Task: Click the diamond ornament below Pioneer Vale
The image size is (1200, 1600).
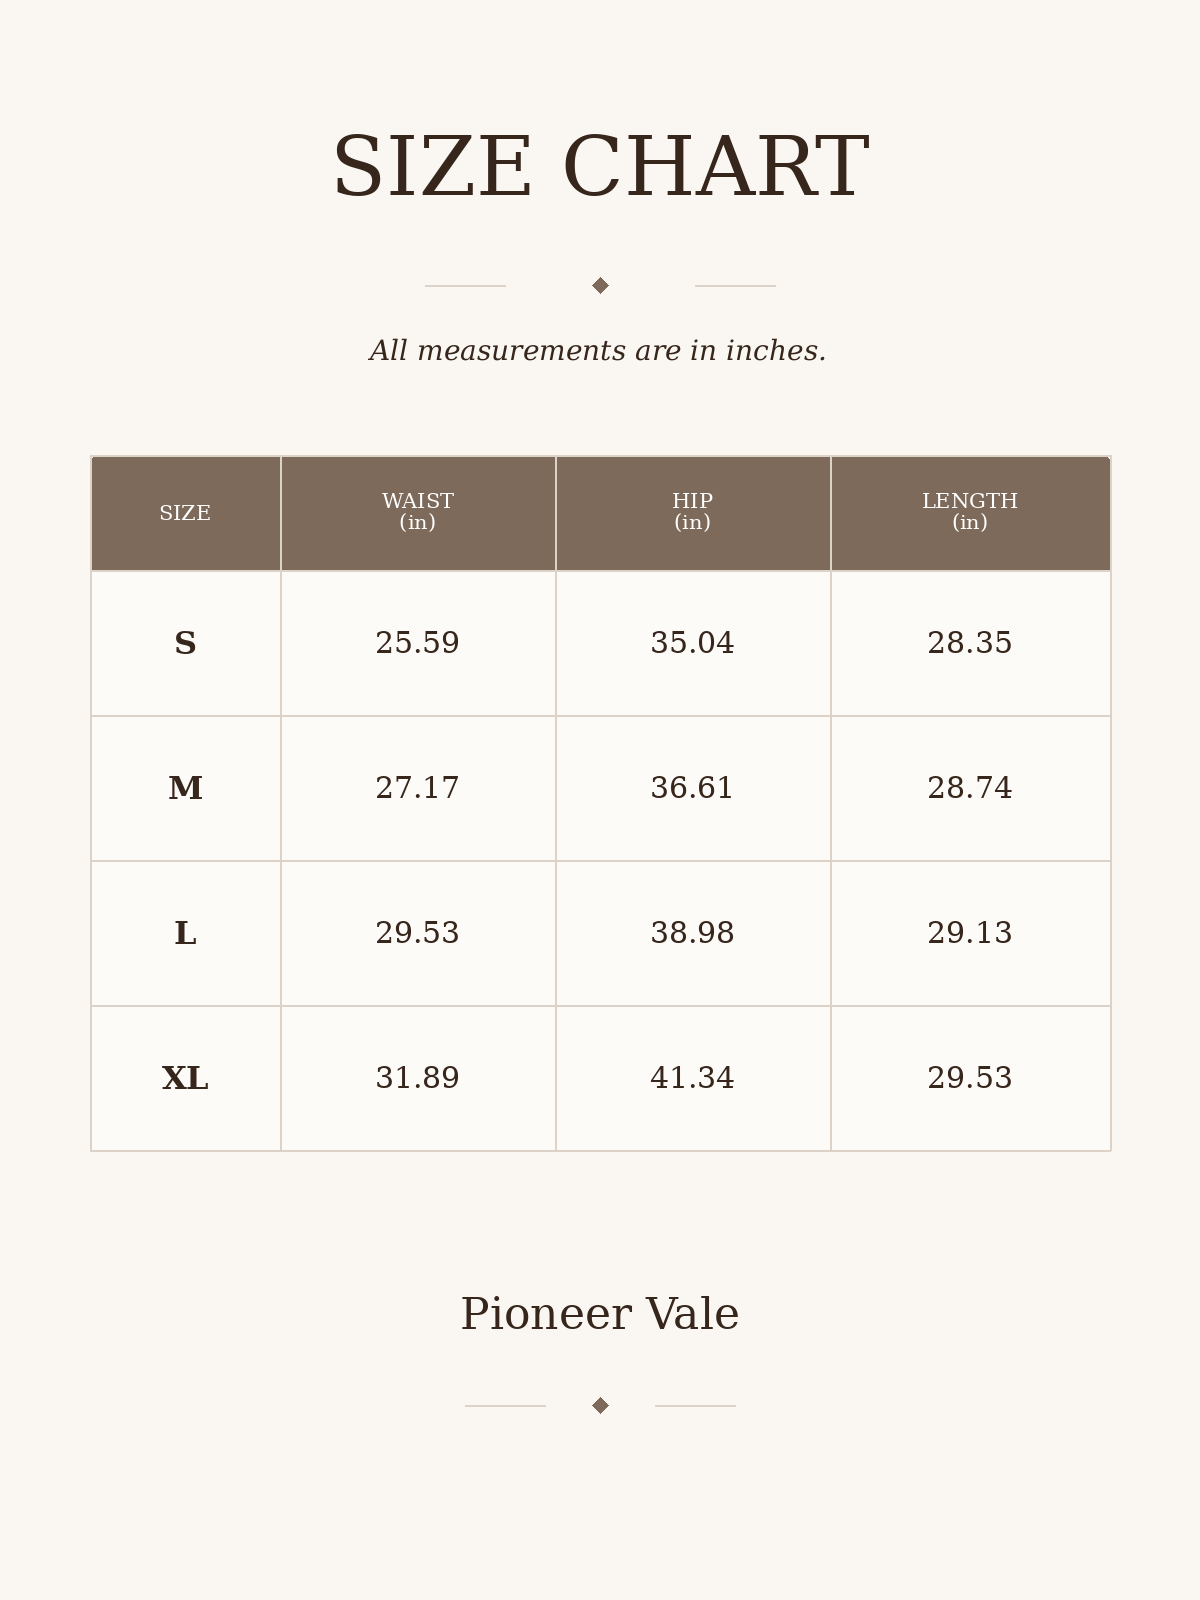Action: pyautogui.click(x=600, y=1406)
